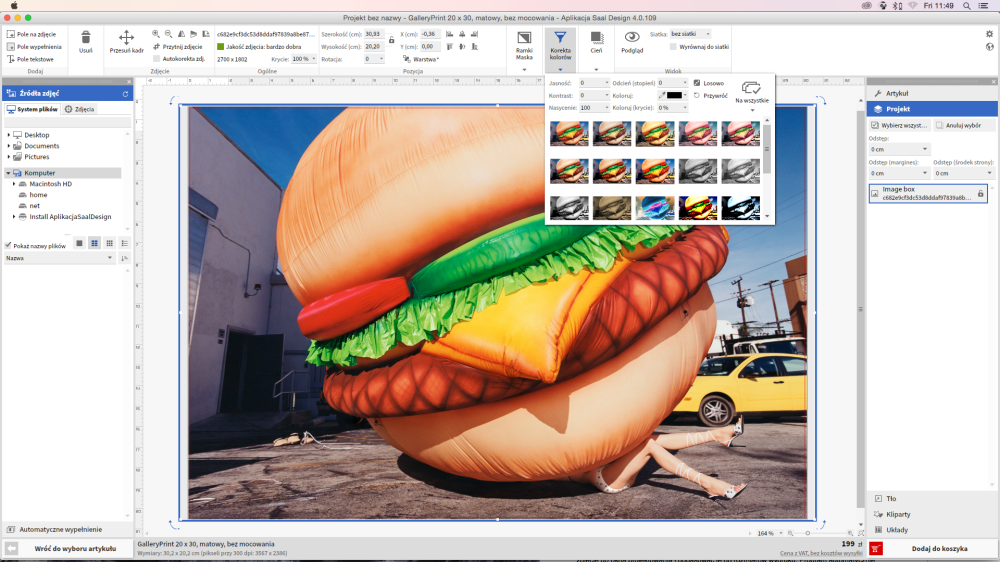Click Dodaj do koszyka button
The height and width of the screenshot is (562, 1000).
939,549
